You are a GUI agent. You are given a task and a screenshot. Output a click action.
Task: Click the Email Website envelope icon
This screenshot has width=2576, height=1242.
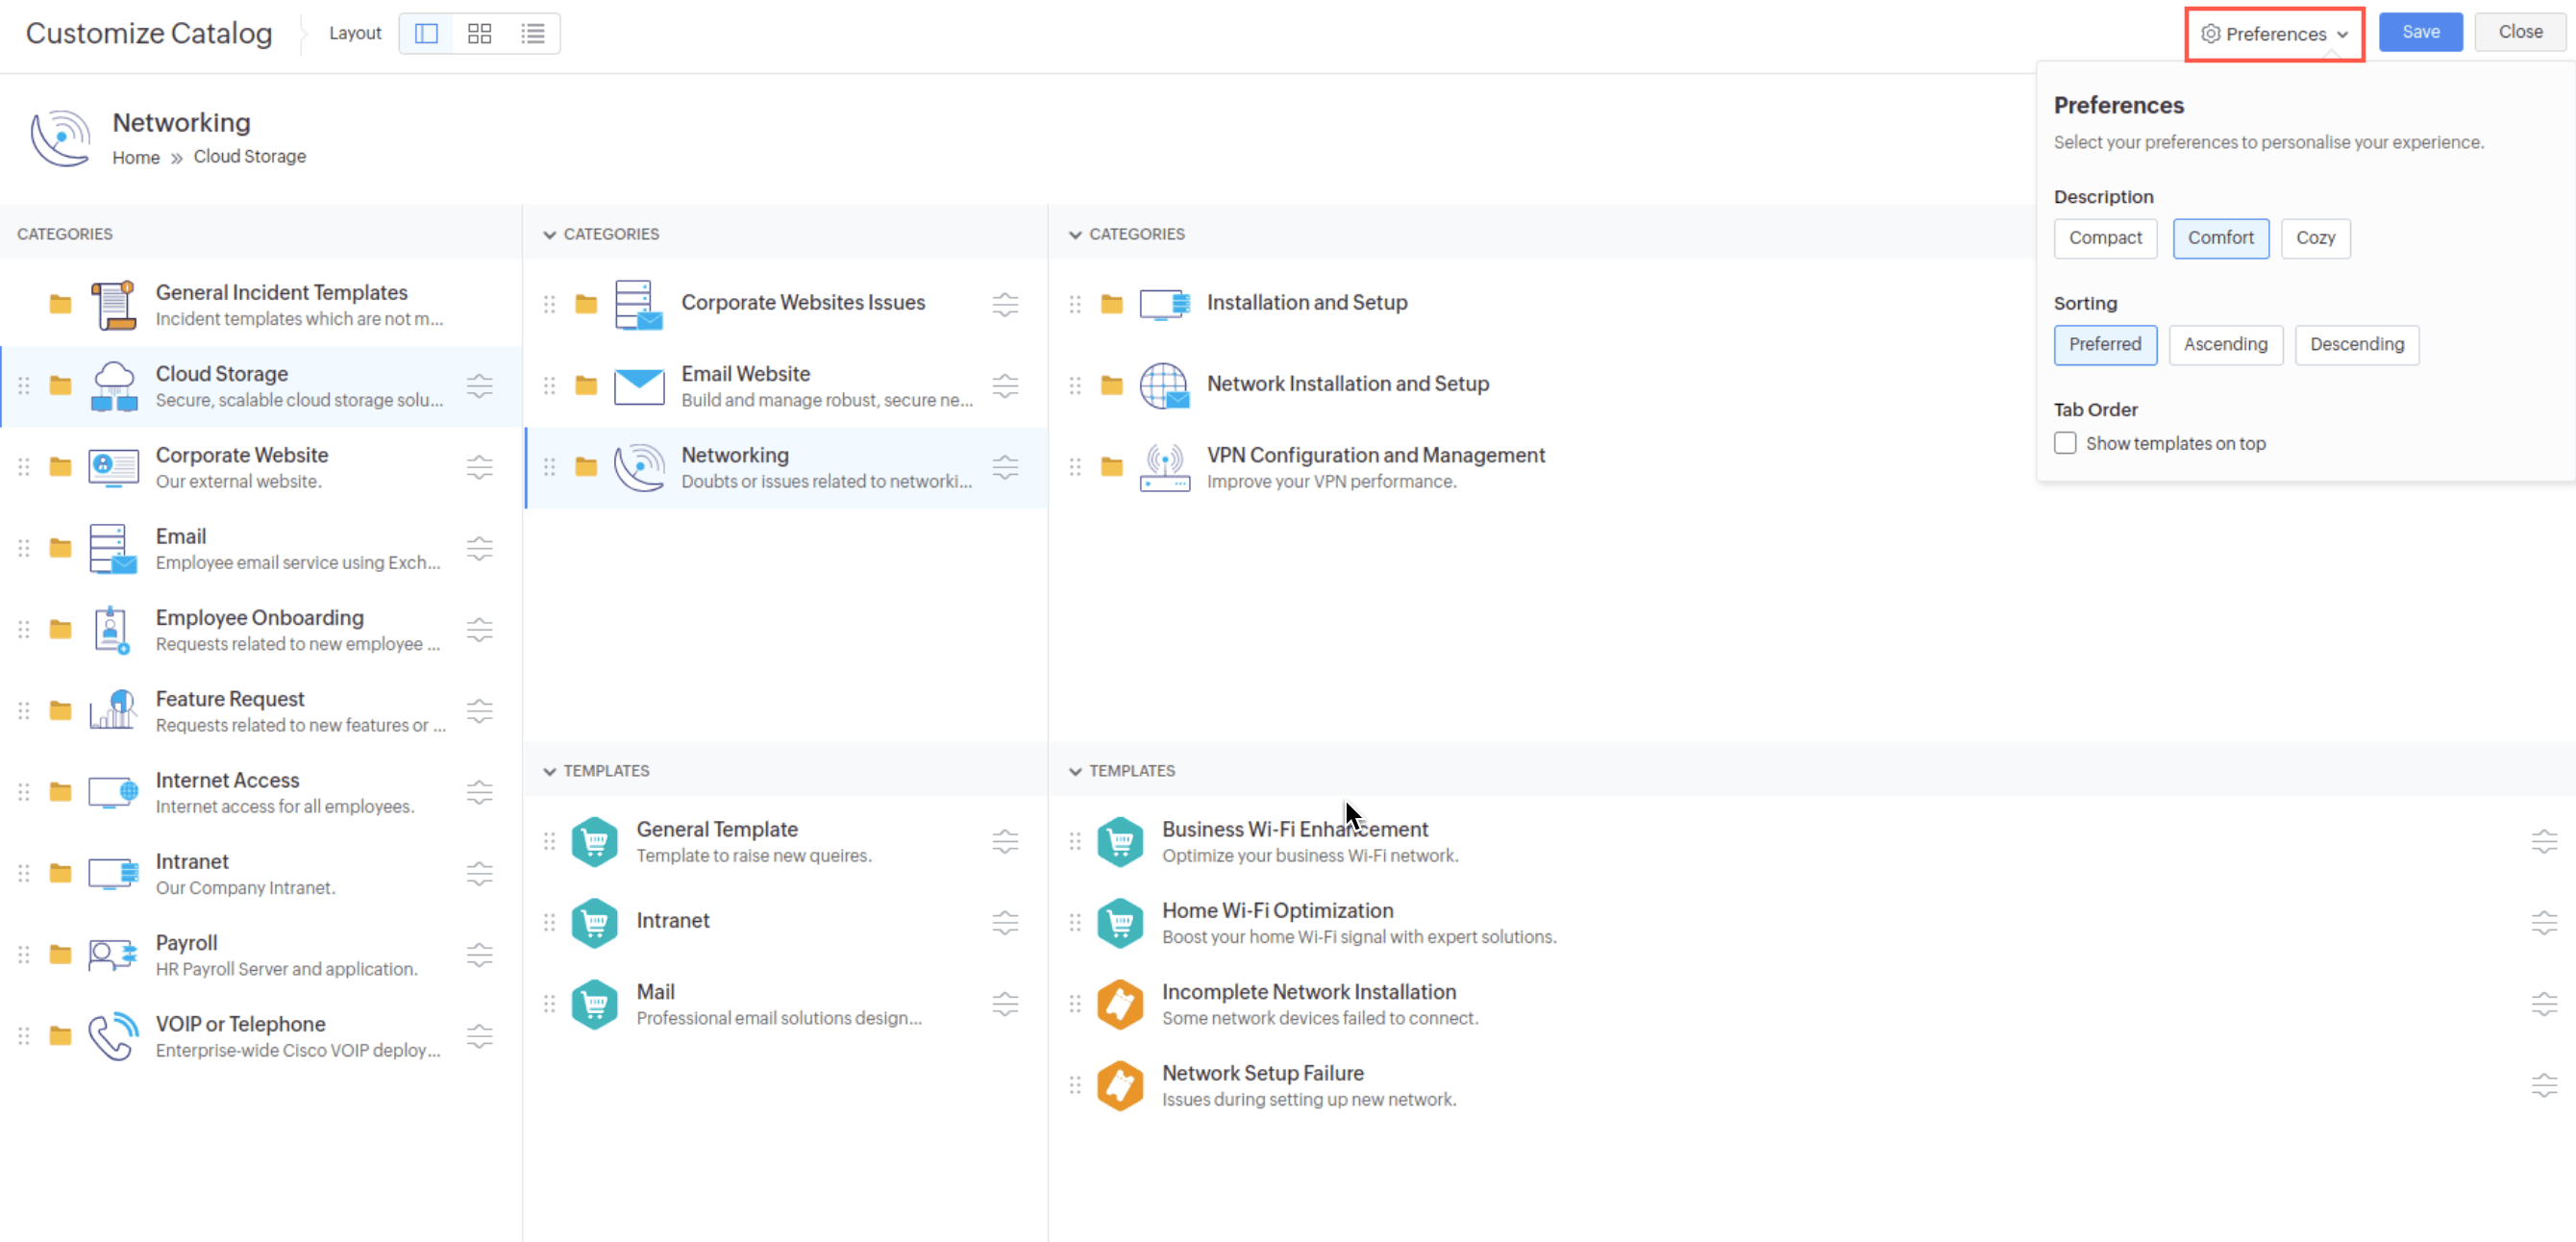pyautogui.click(x=639, y=386)
